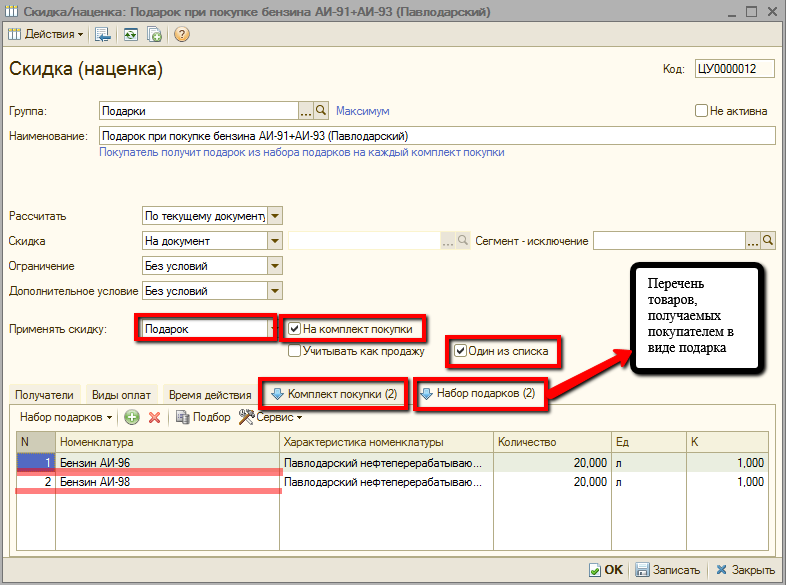Click the help question mark icon
The image size is (786, 585).
coord(182,34)
